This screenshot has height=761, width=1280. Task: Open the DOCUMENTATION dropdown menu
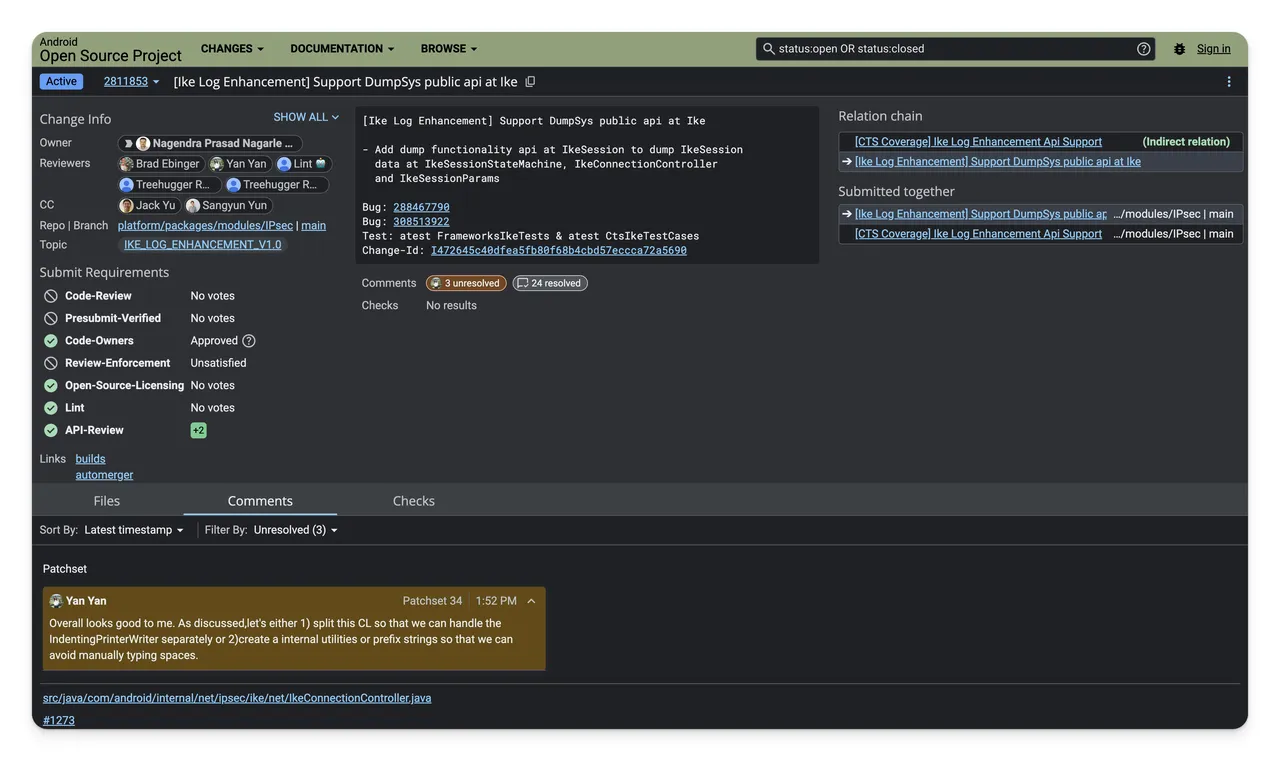(x=342, y=49)
